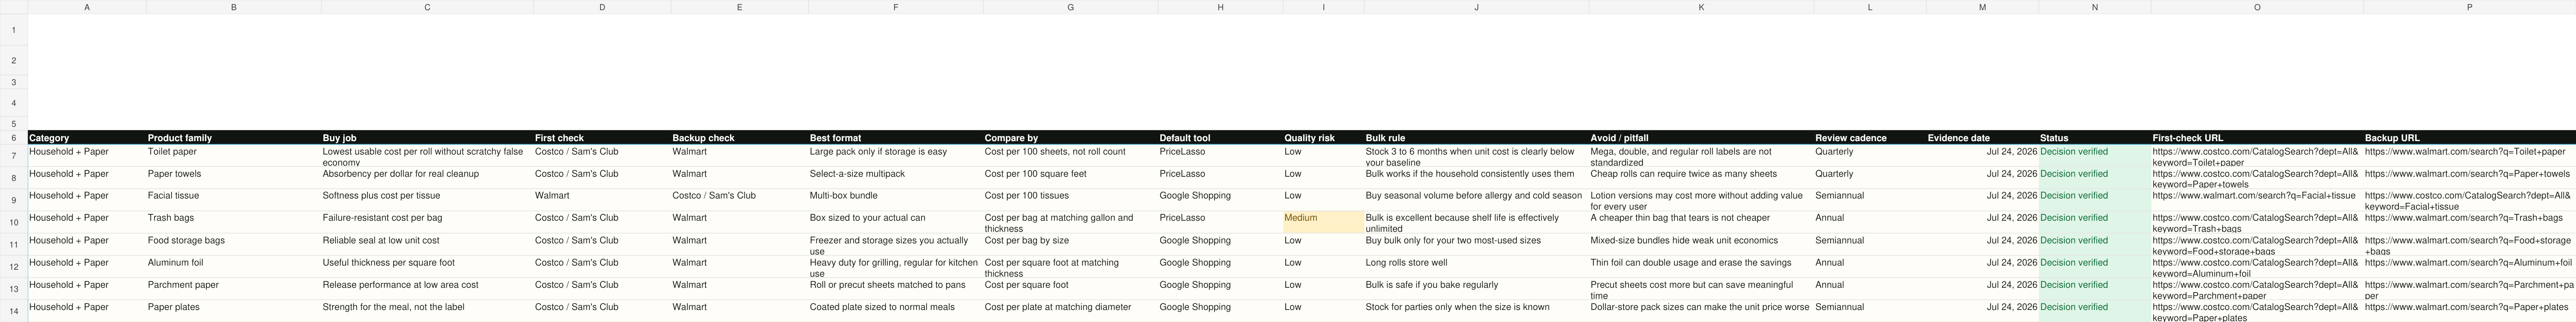Click 'Softness plus cost per tissue' cell

(427, 200)
